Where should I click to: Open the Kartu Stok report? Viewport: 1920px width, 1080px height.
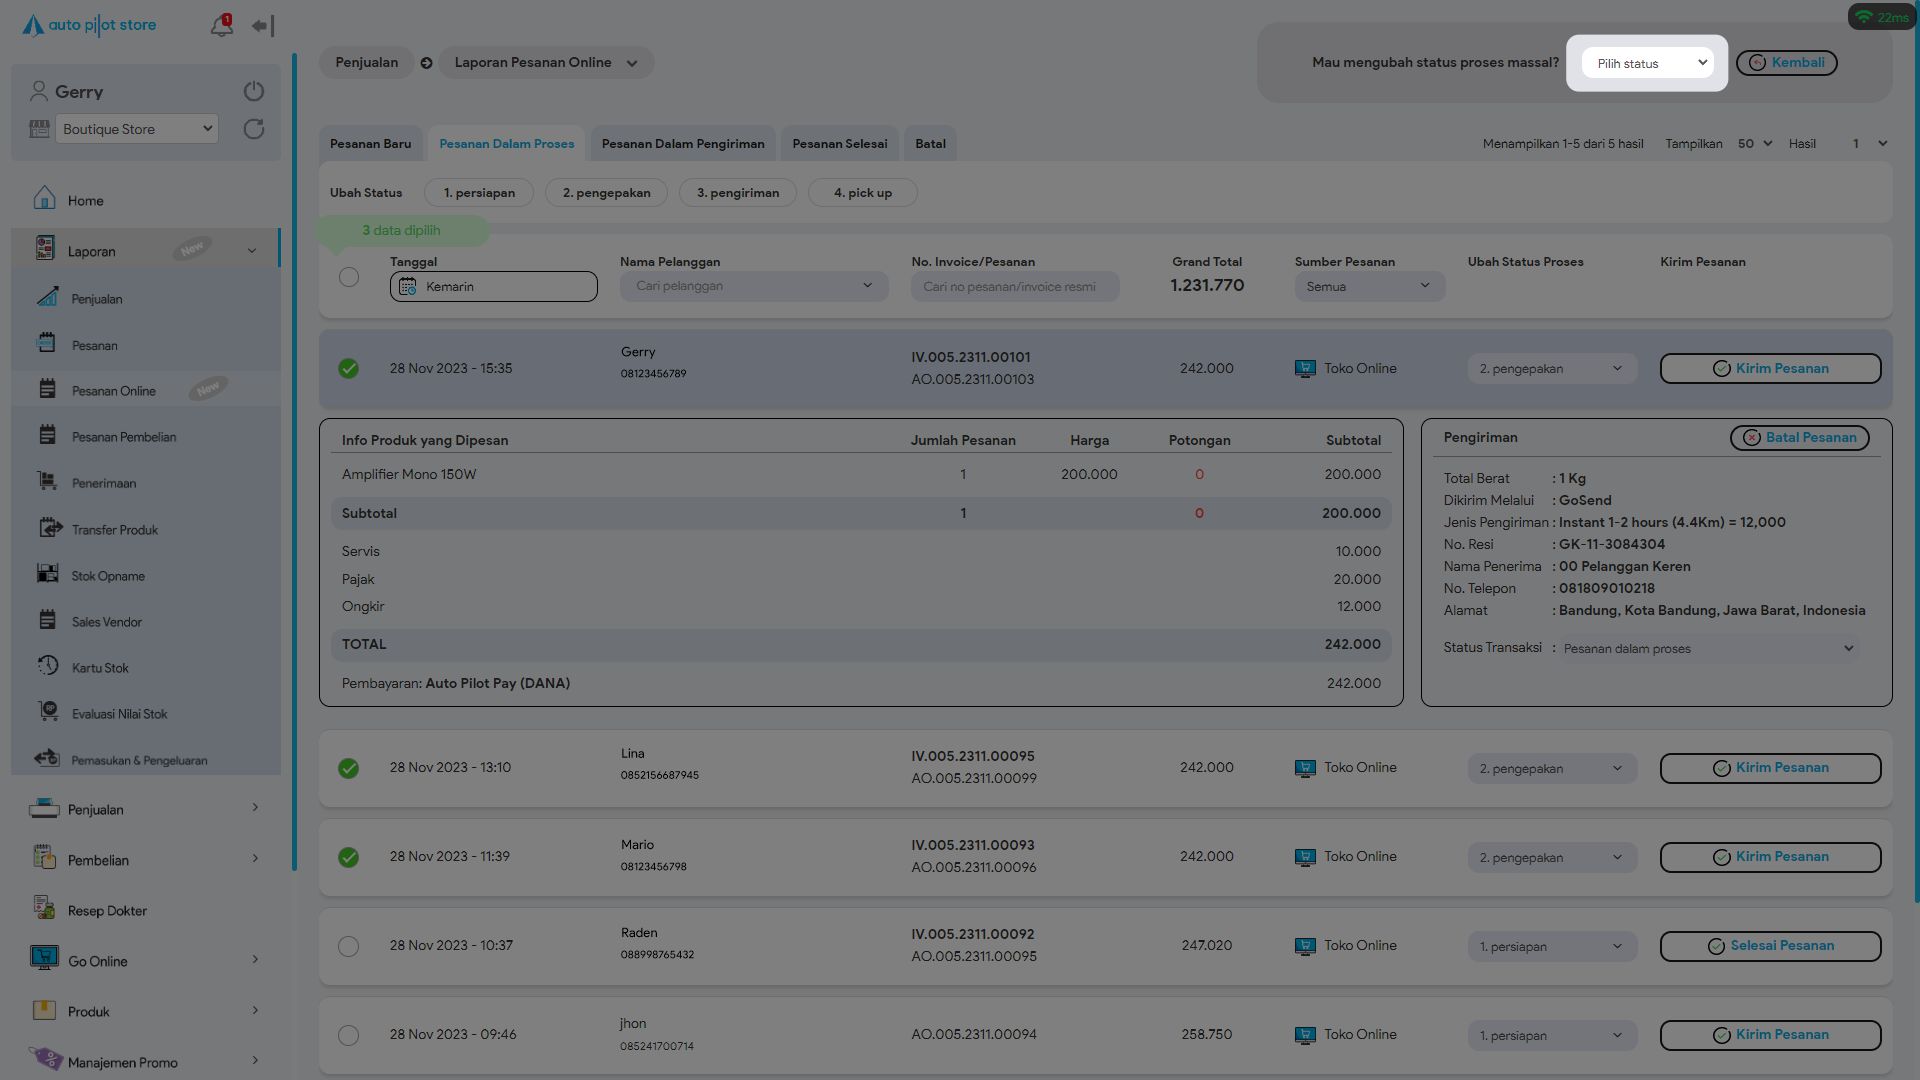click(100, 668)
